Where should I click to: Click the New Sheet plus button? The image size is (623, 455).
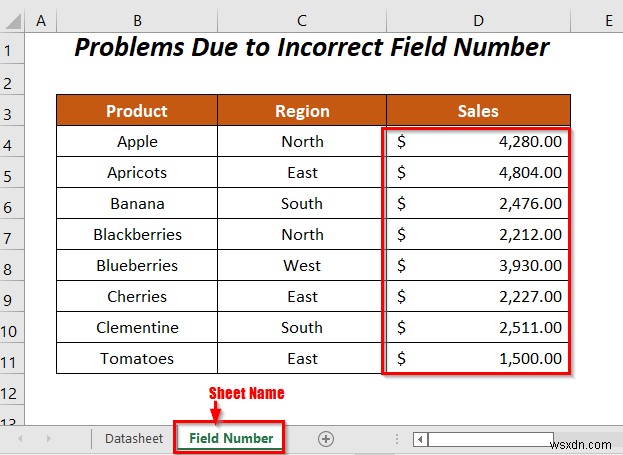point(325,438)
